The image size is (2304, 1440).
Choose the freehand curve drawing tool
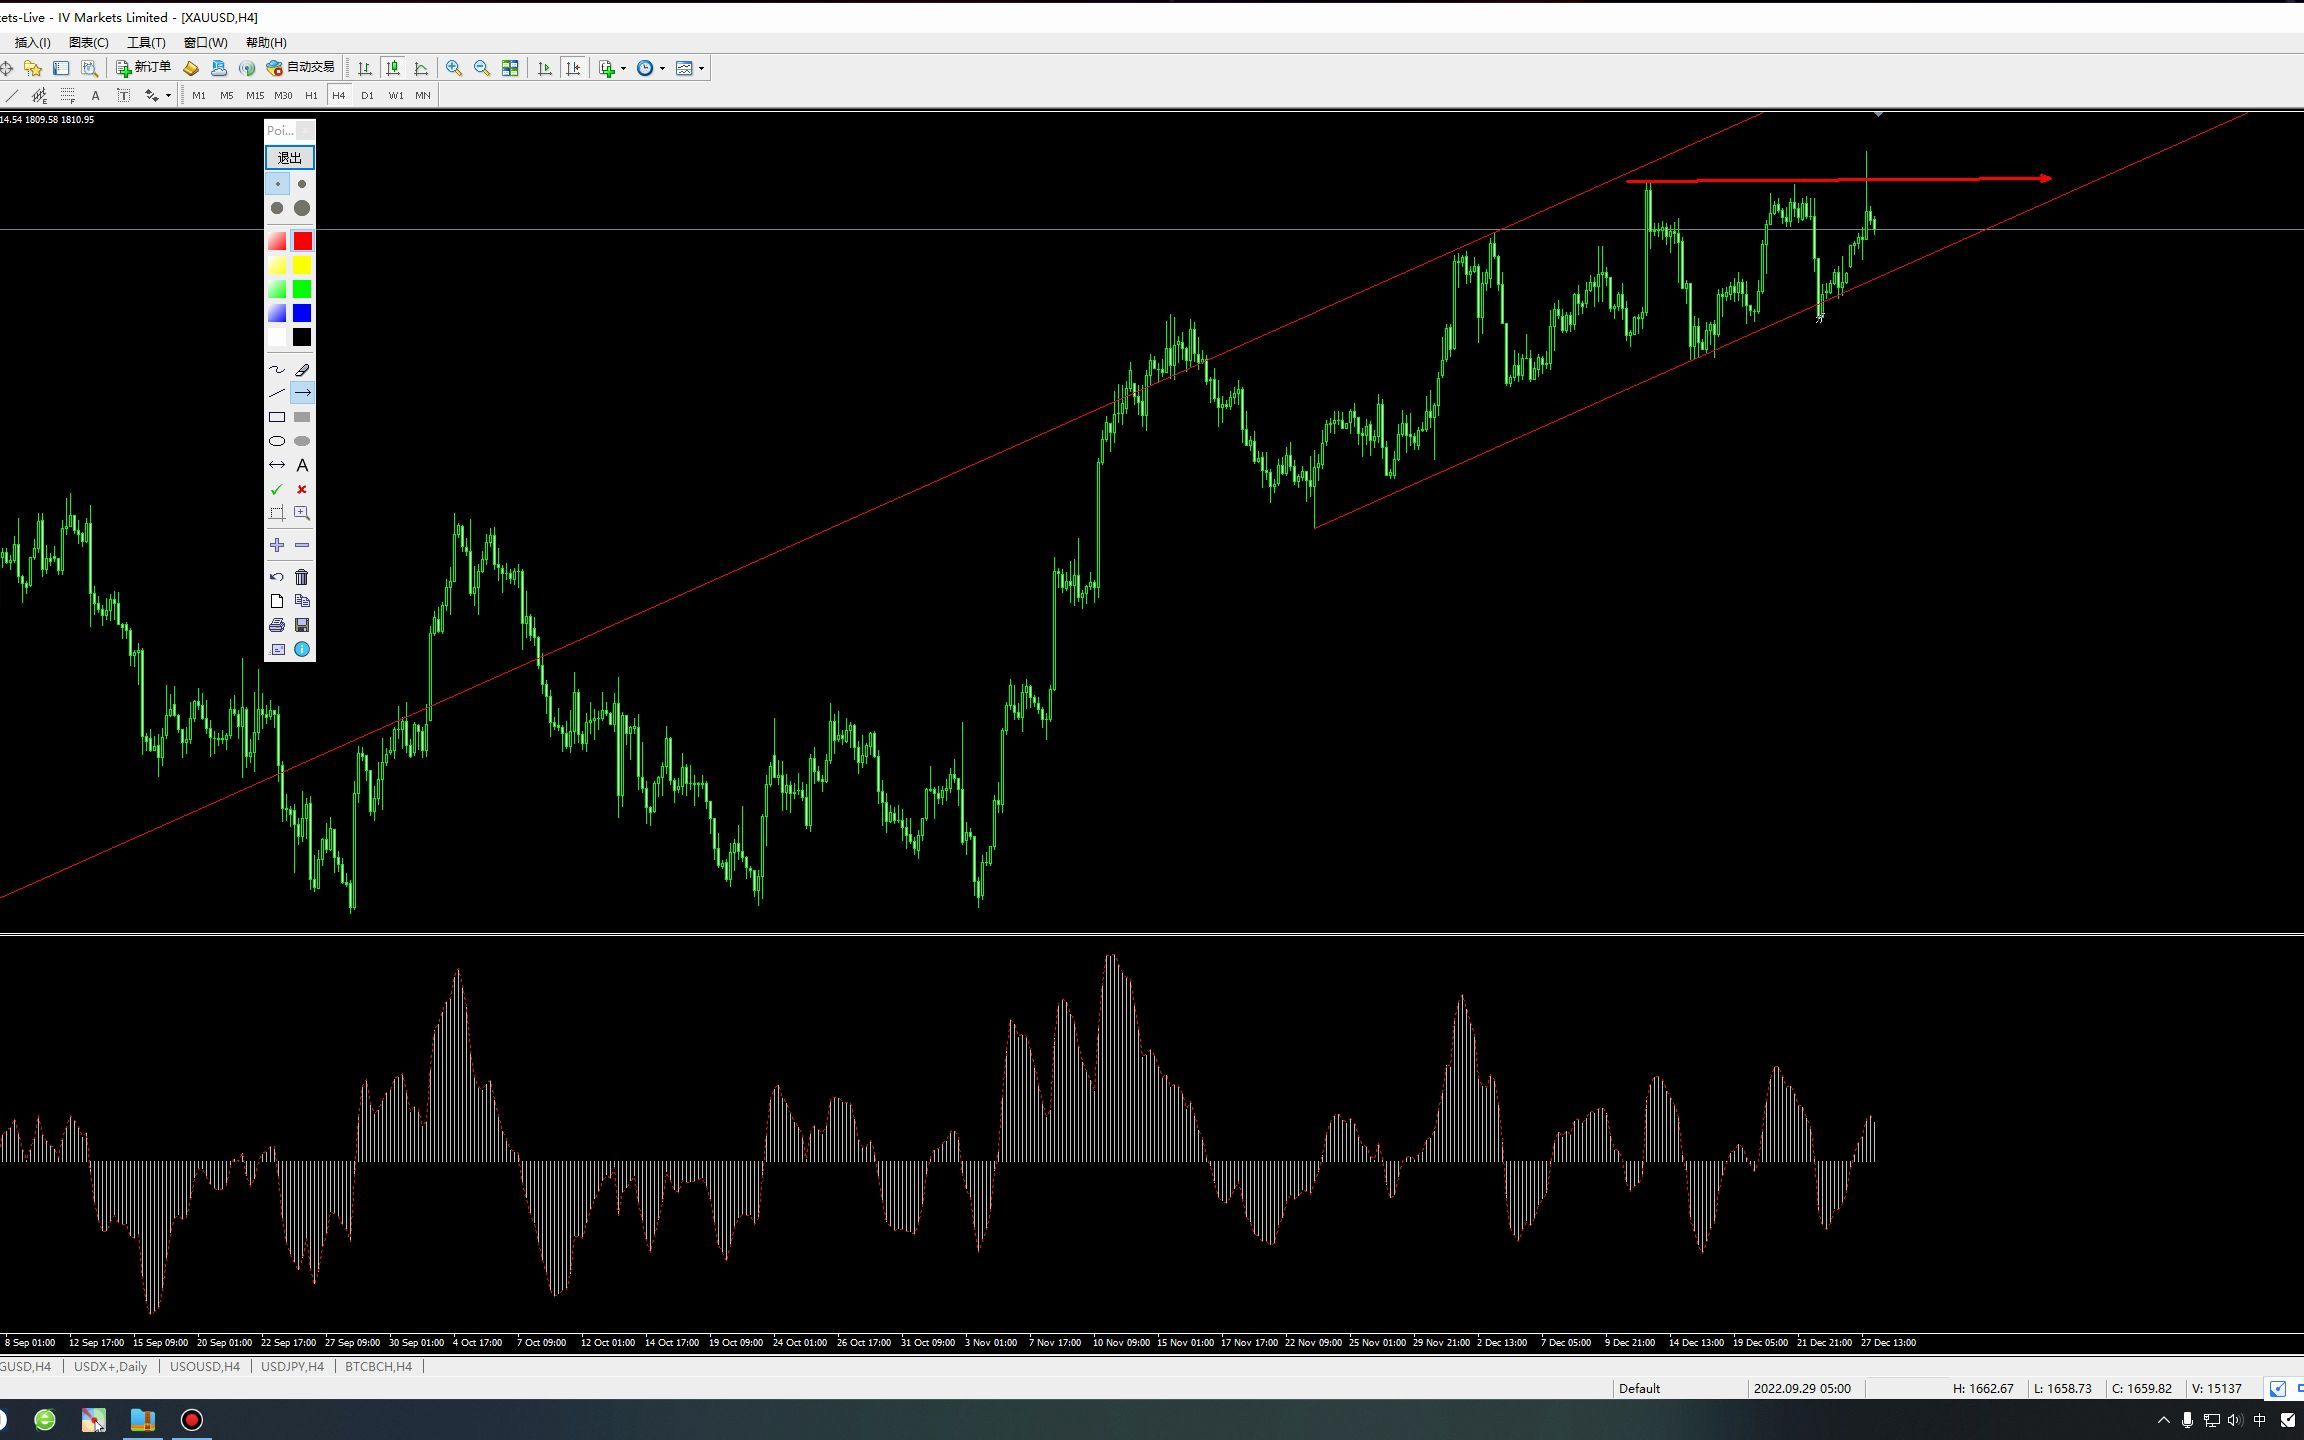point(277,369)
